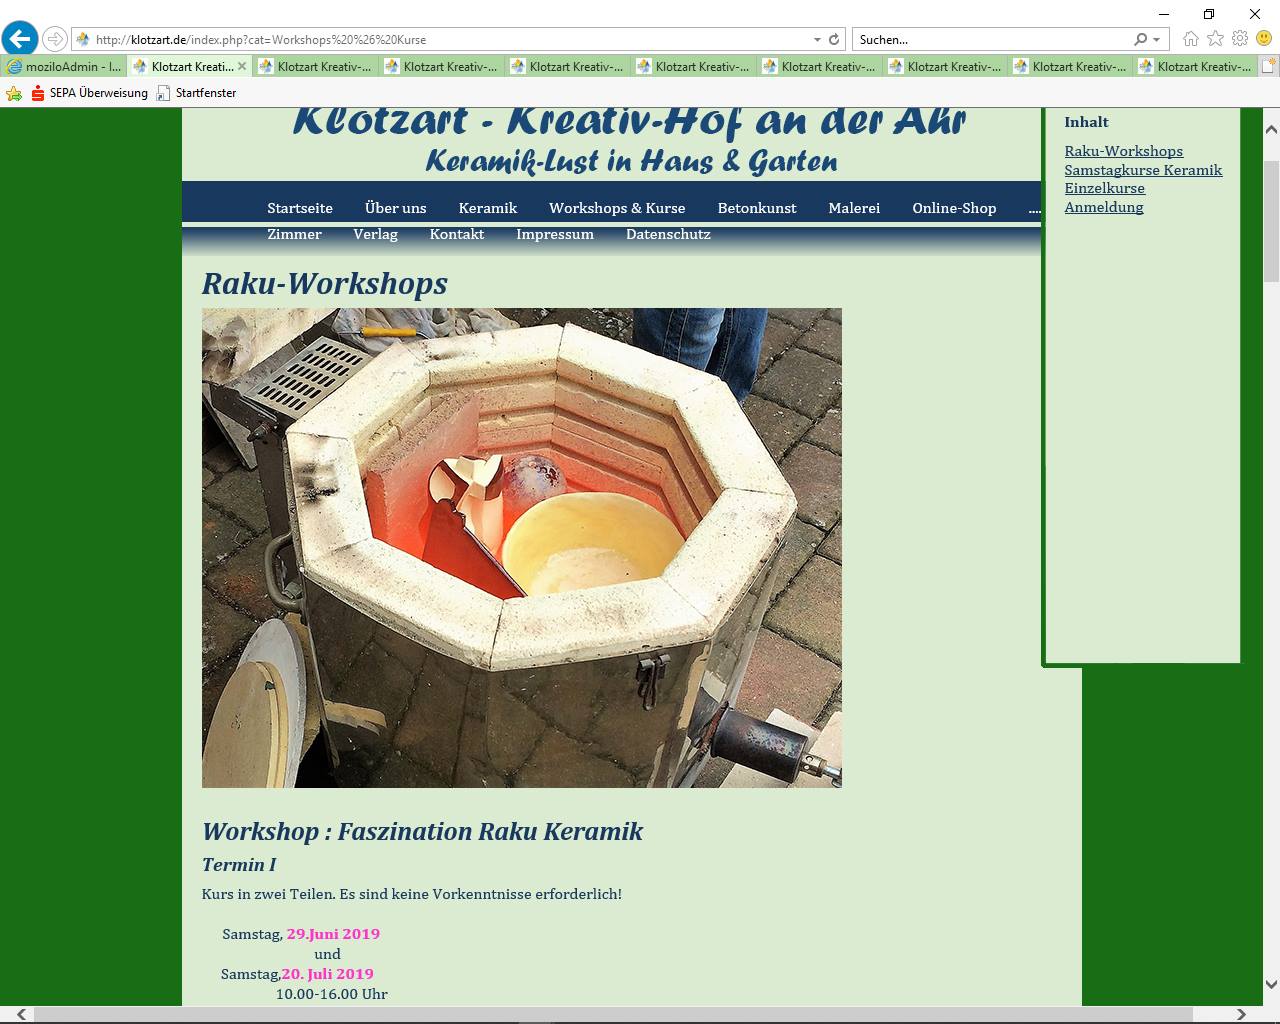Click the date "20. Juli 2019"

pos(327,974)
